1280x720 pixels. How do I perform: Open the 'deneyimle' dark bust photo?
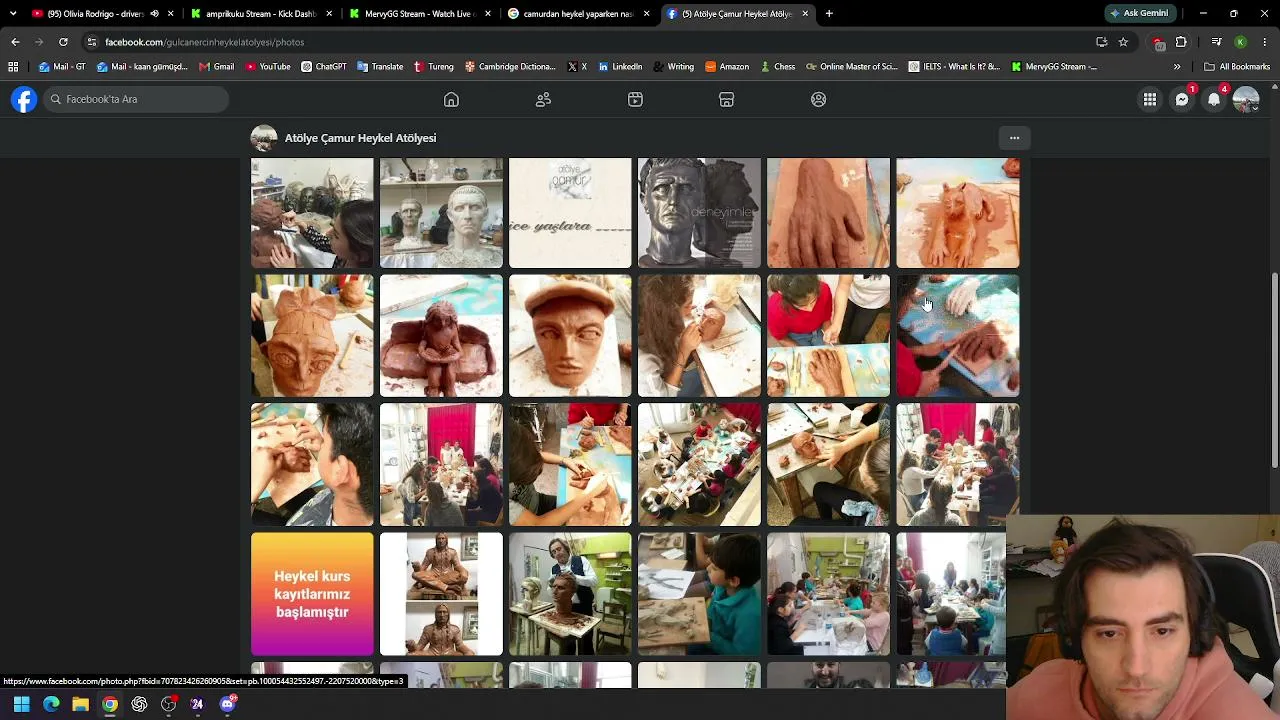[699, 213]
